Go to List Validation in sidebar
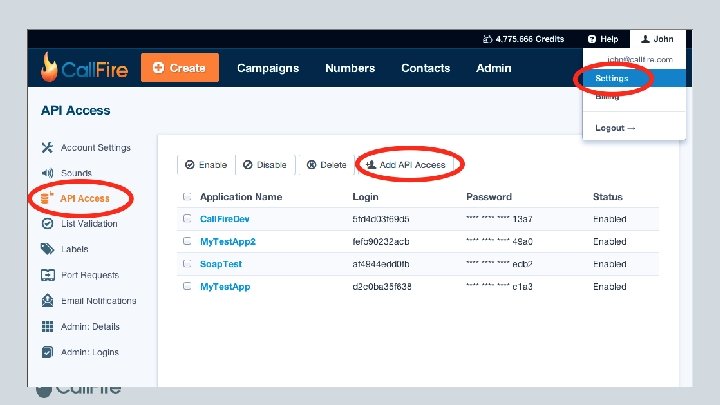The image size is (720, 405). click(x=89, y=224)
